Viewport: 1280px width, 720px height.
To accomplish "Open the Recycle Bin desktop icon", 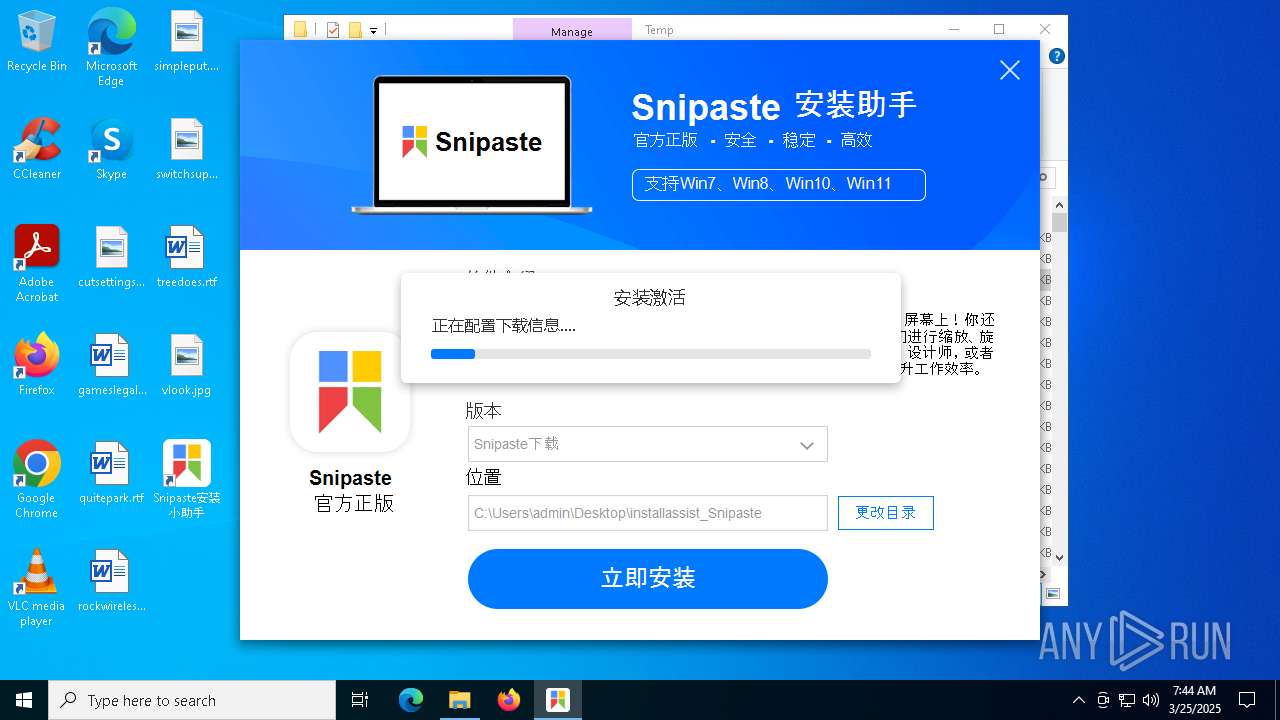I will pyautogui.click(x=37, y=42).
